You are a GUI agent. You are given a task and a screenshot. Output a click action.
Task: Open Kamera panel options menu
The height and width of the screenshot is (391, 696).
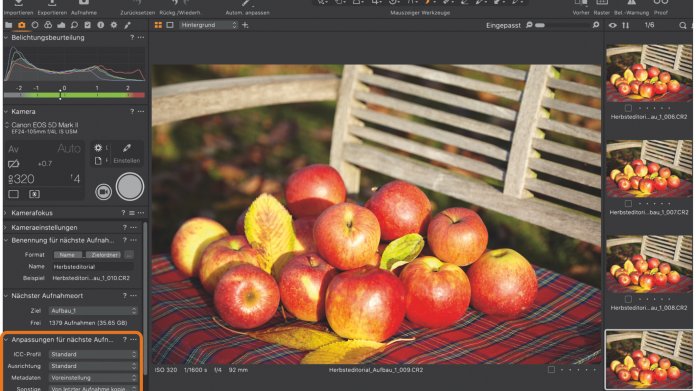coord(141,112)
